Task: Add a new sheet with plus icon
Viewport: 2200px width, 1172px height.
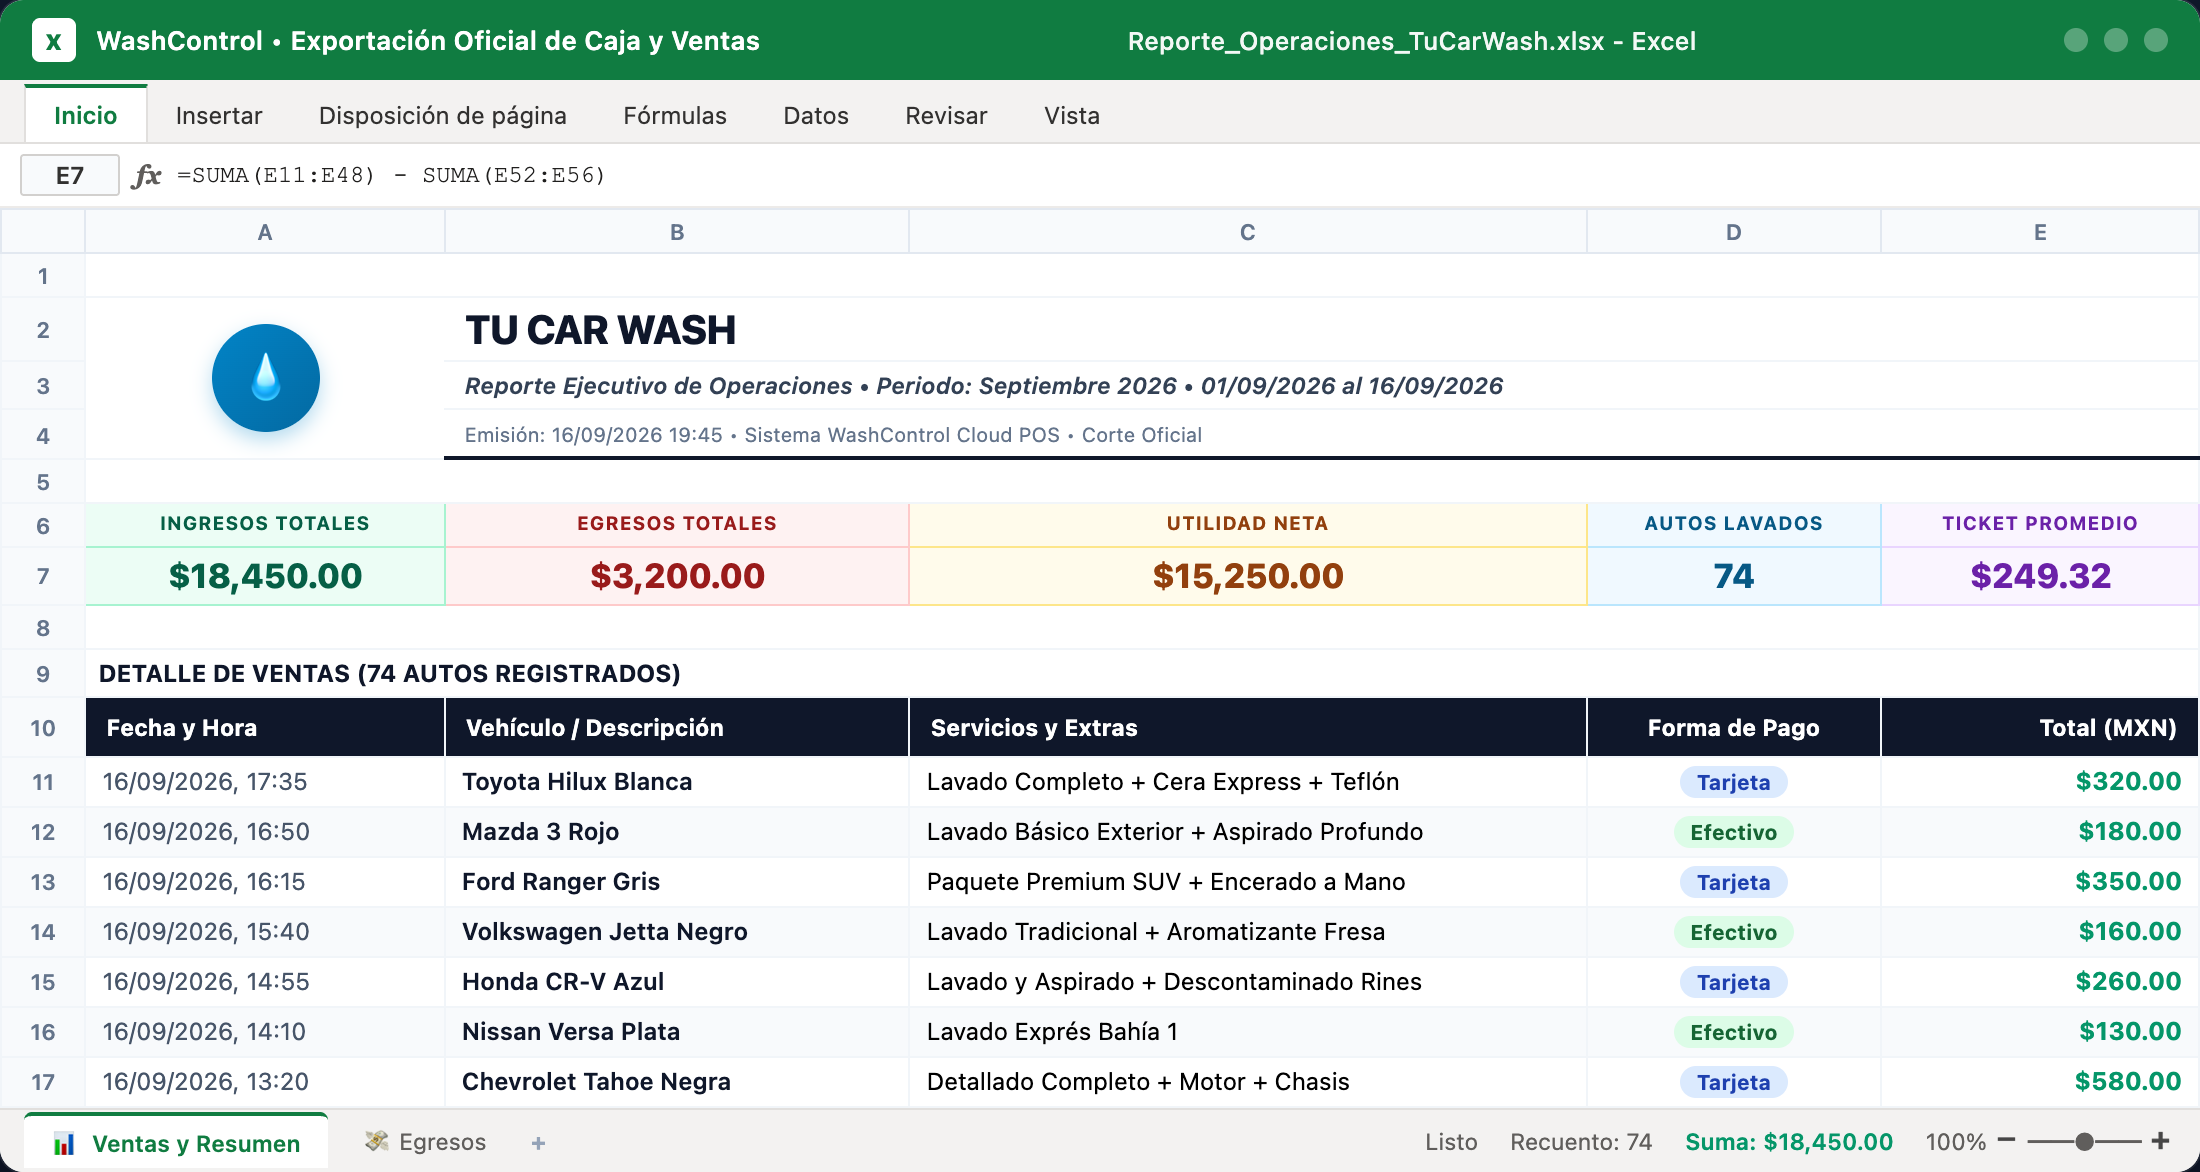Action: coord(538,1142)
